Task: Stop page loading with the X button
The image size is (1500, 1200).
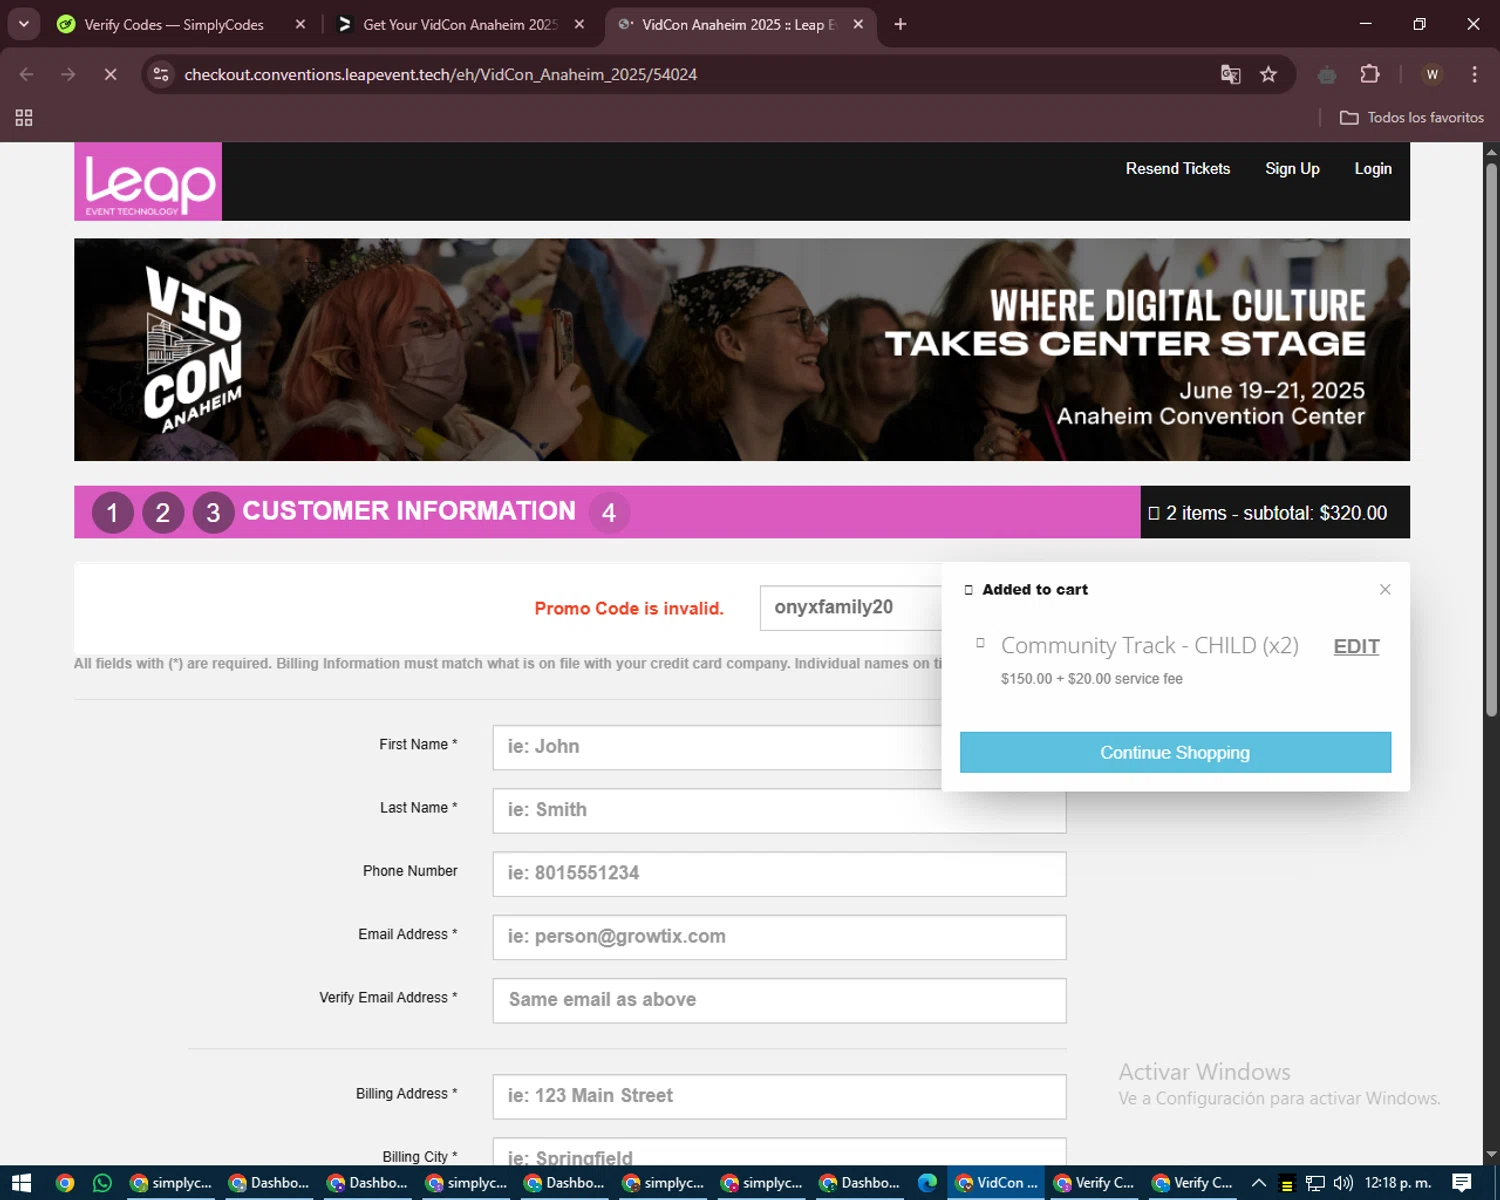Action: (x=110, y=74)
